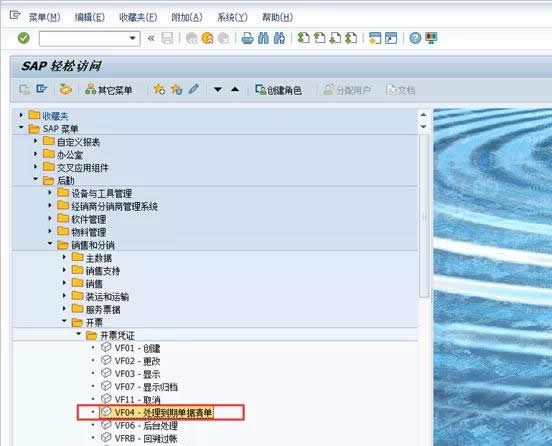Collapse the 后勤 folder
Viewport: 552px width, 446px height.
(35, 179)
